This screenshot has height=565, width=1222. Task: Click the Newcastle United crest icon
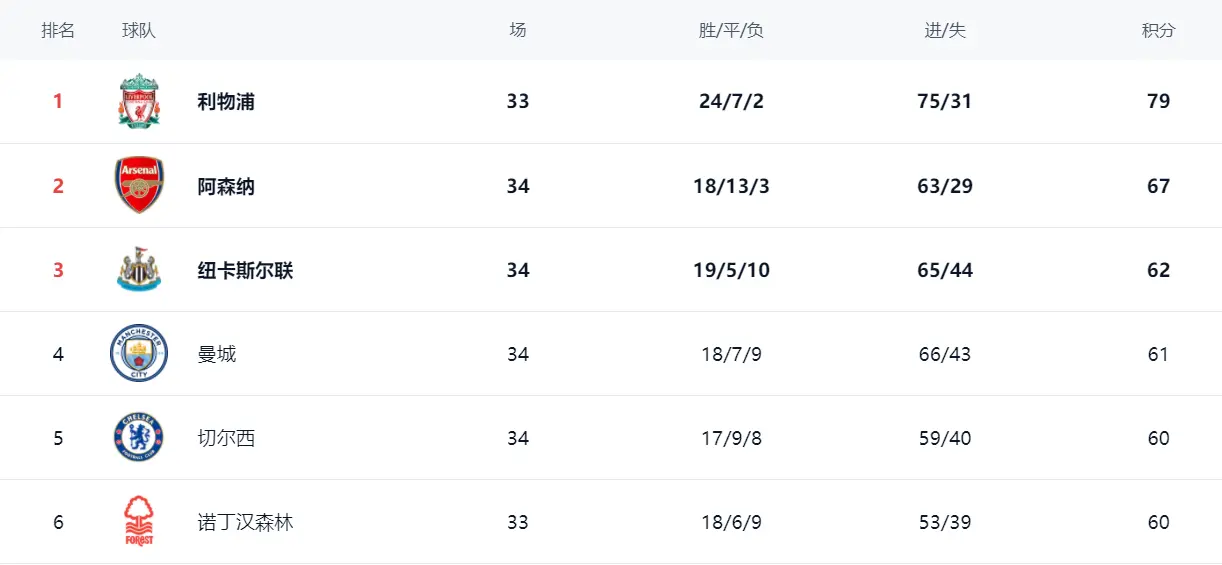(x=138, y=269)
